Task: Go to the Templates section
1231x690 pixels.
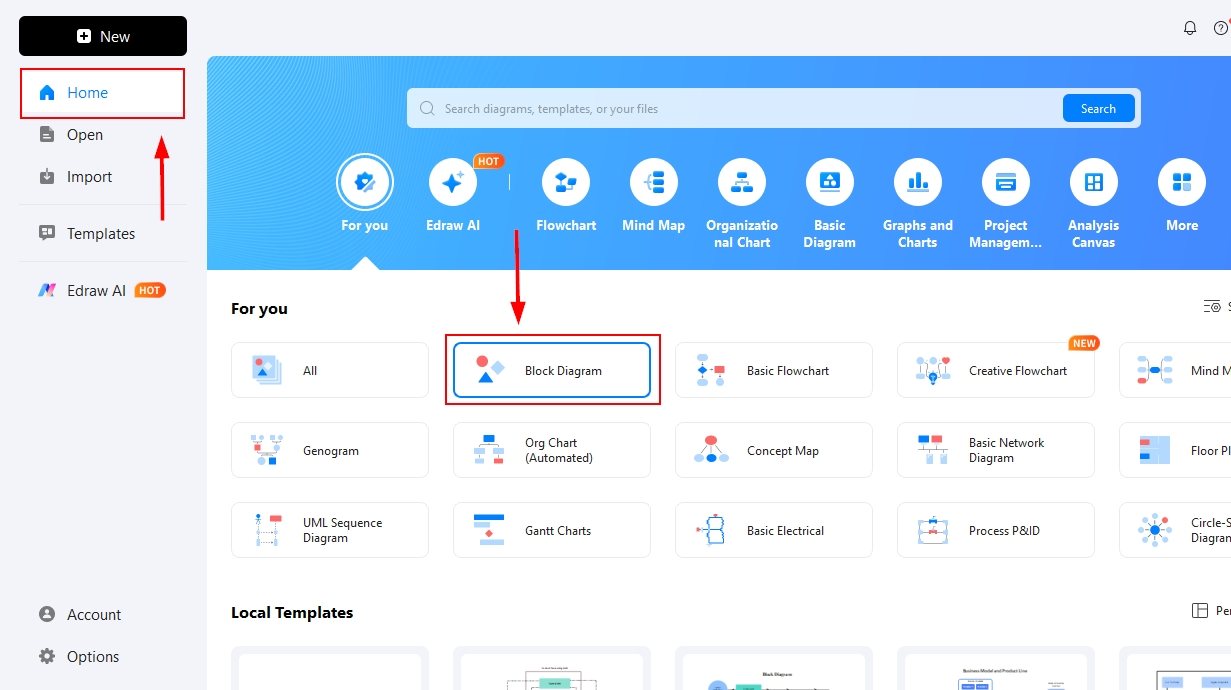Action: tap(100, 233)
